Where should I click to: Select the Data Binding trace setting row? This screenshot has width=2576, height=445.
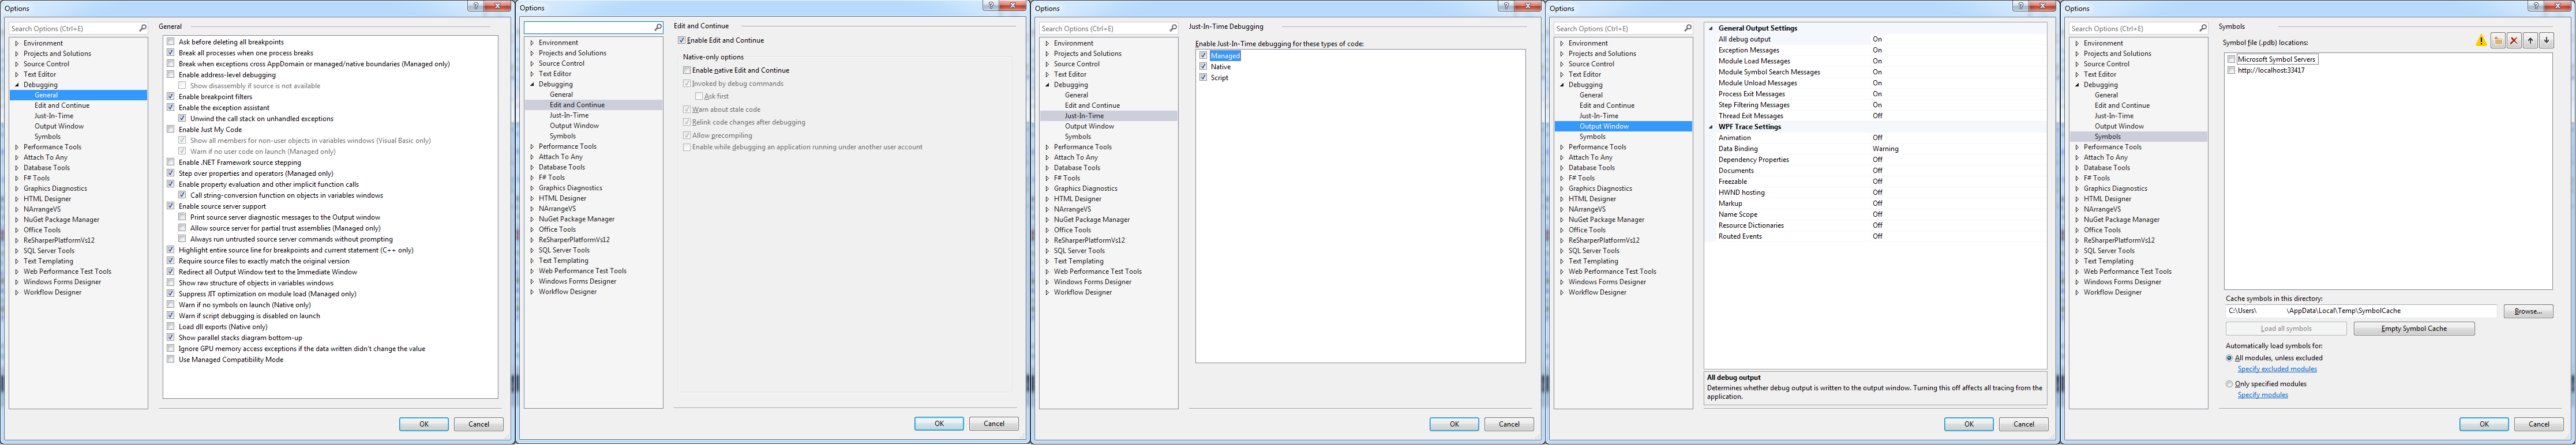click(1738, 149)
